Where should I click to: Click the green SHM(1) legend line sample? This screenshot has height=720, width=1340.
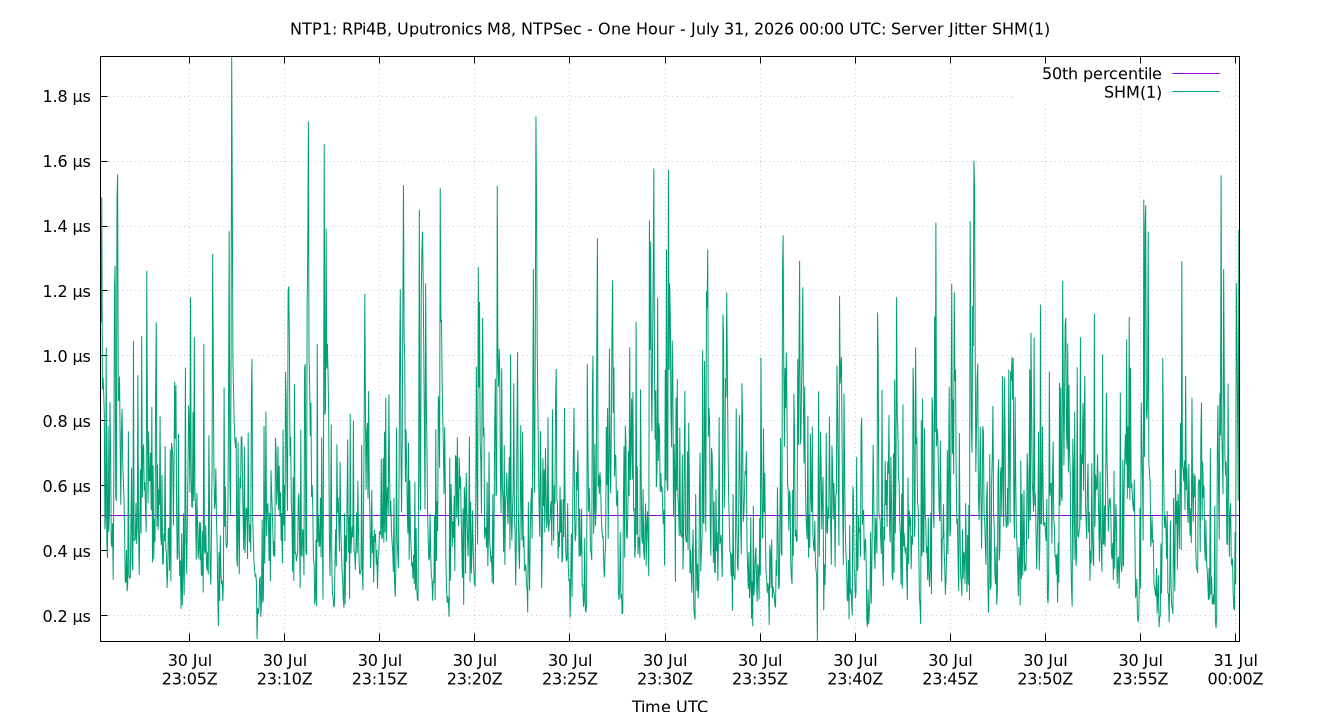(x=1196, y=92)
